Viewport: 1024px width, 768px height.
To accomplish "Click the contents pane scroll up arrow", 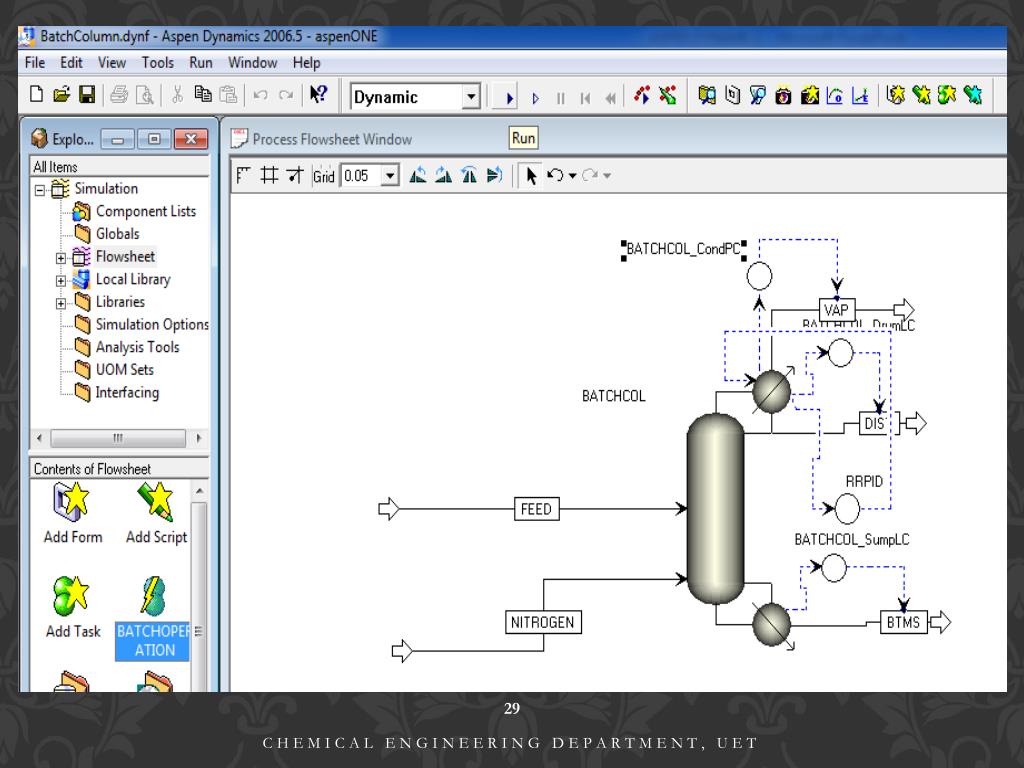I will (x=200, y=490).
